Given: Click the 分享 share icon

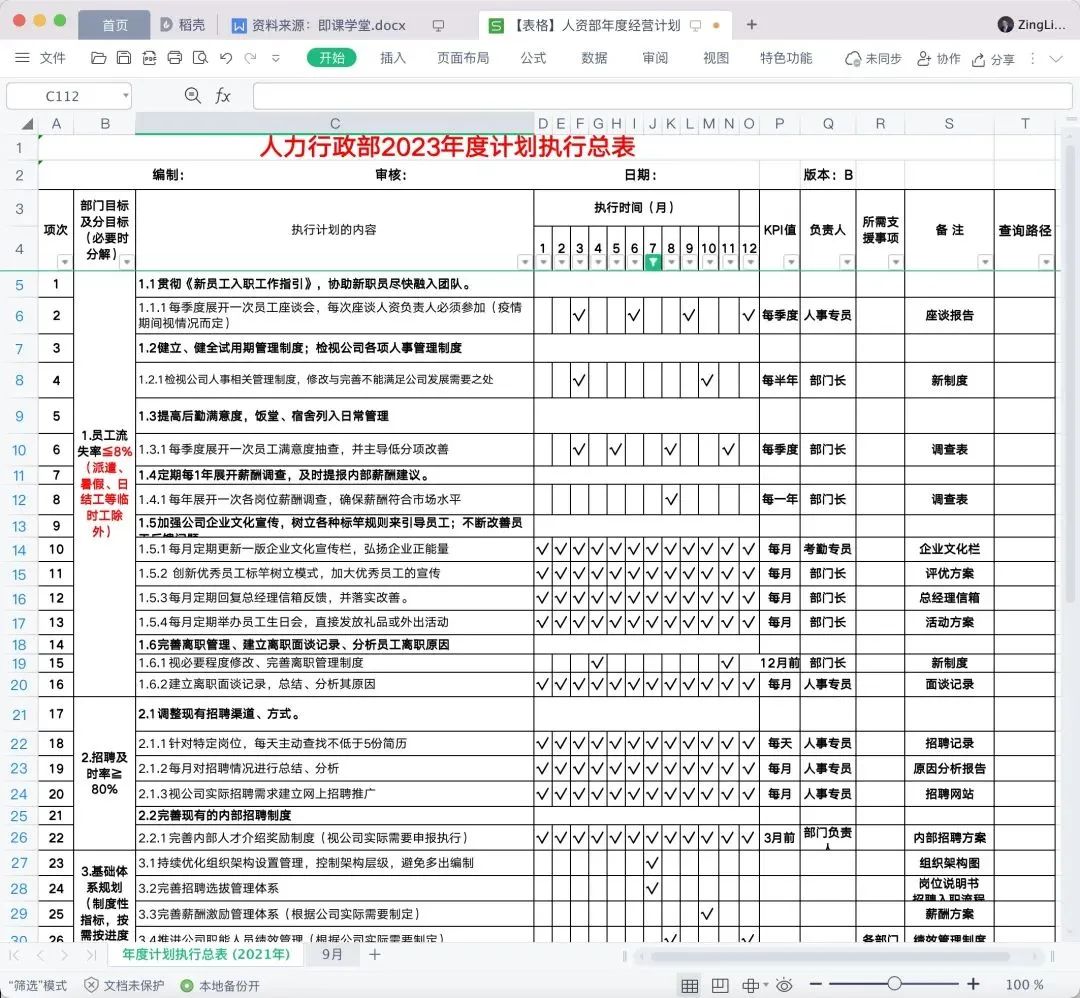Looking at the screenshot, I should click(978, 60).
